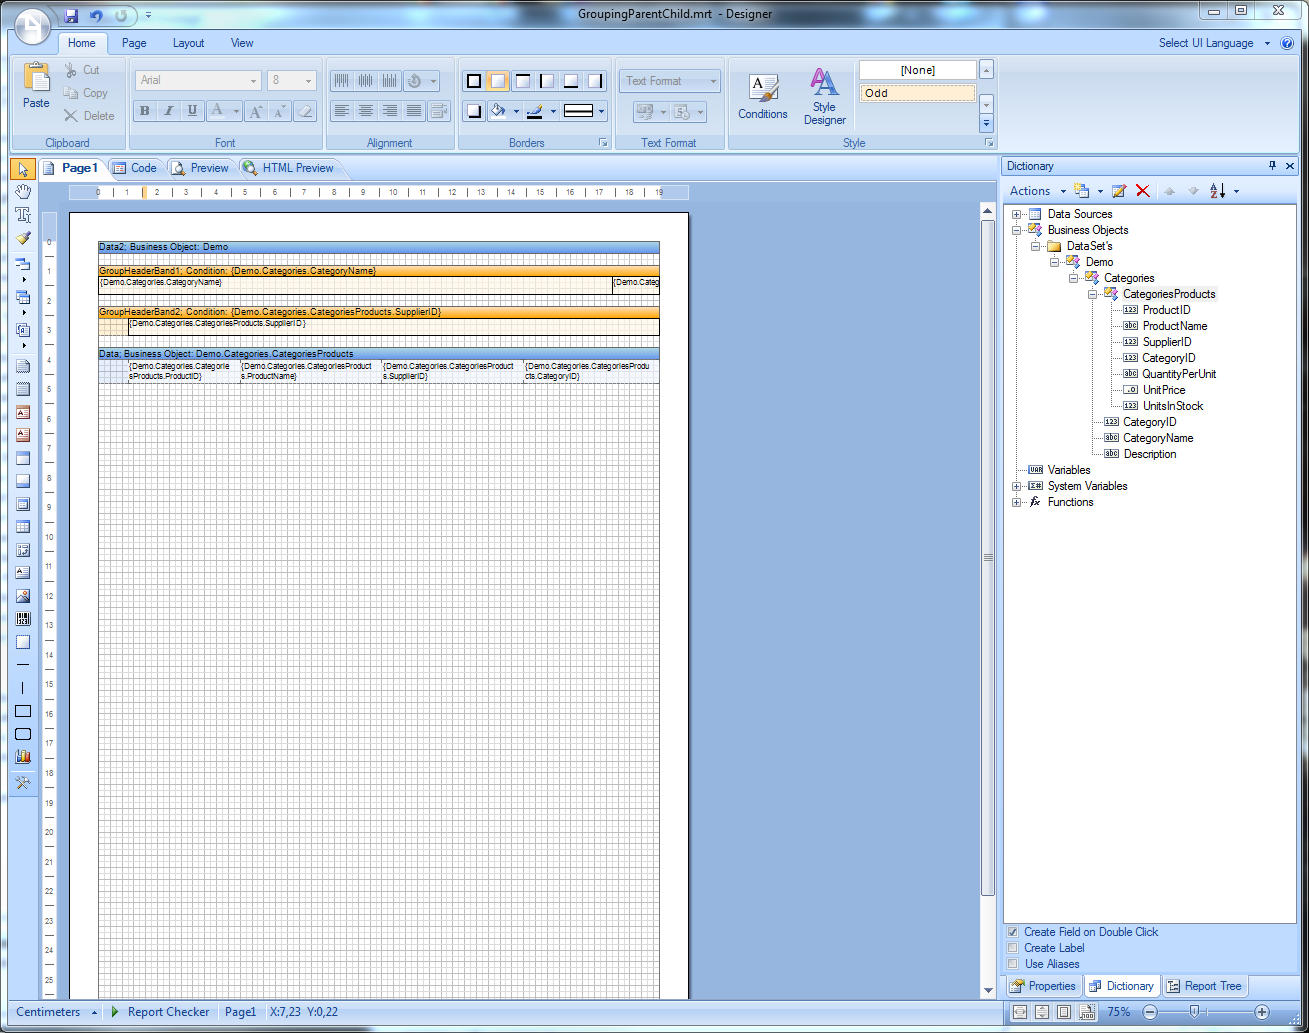Collapse the CategoriesProducts tree node
Viewport: 1309px width, 1033px height.
[x=1093, y=294]
